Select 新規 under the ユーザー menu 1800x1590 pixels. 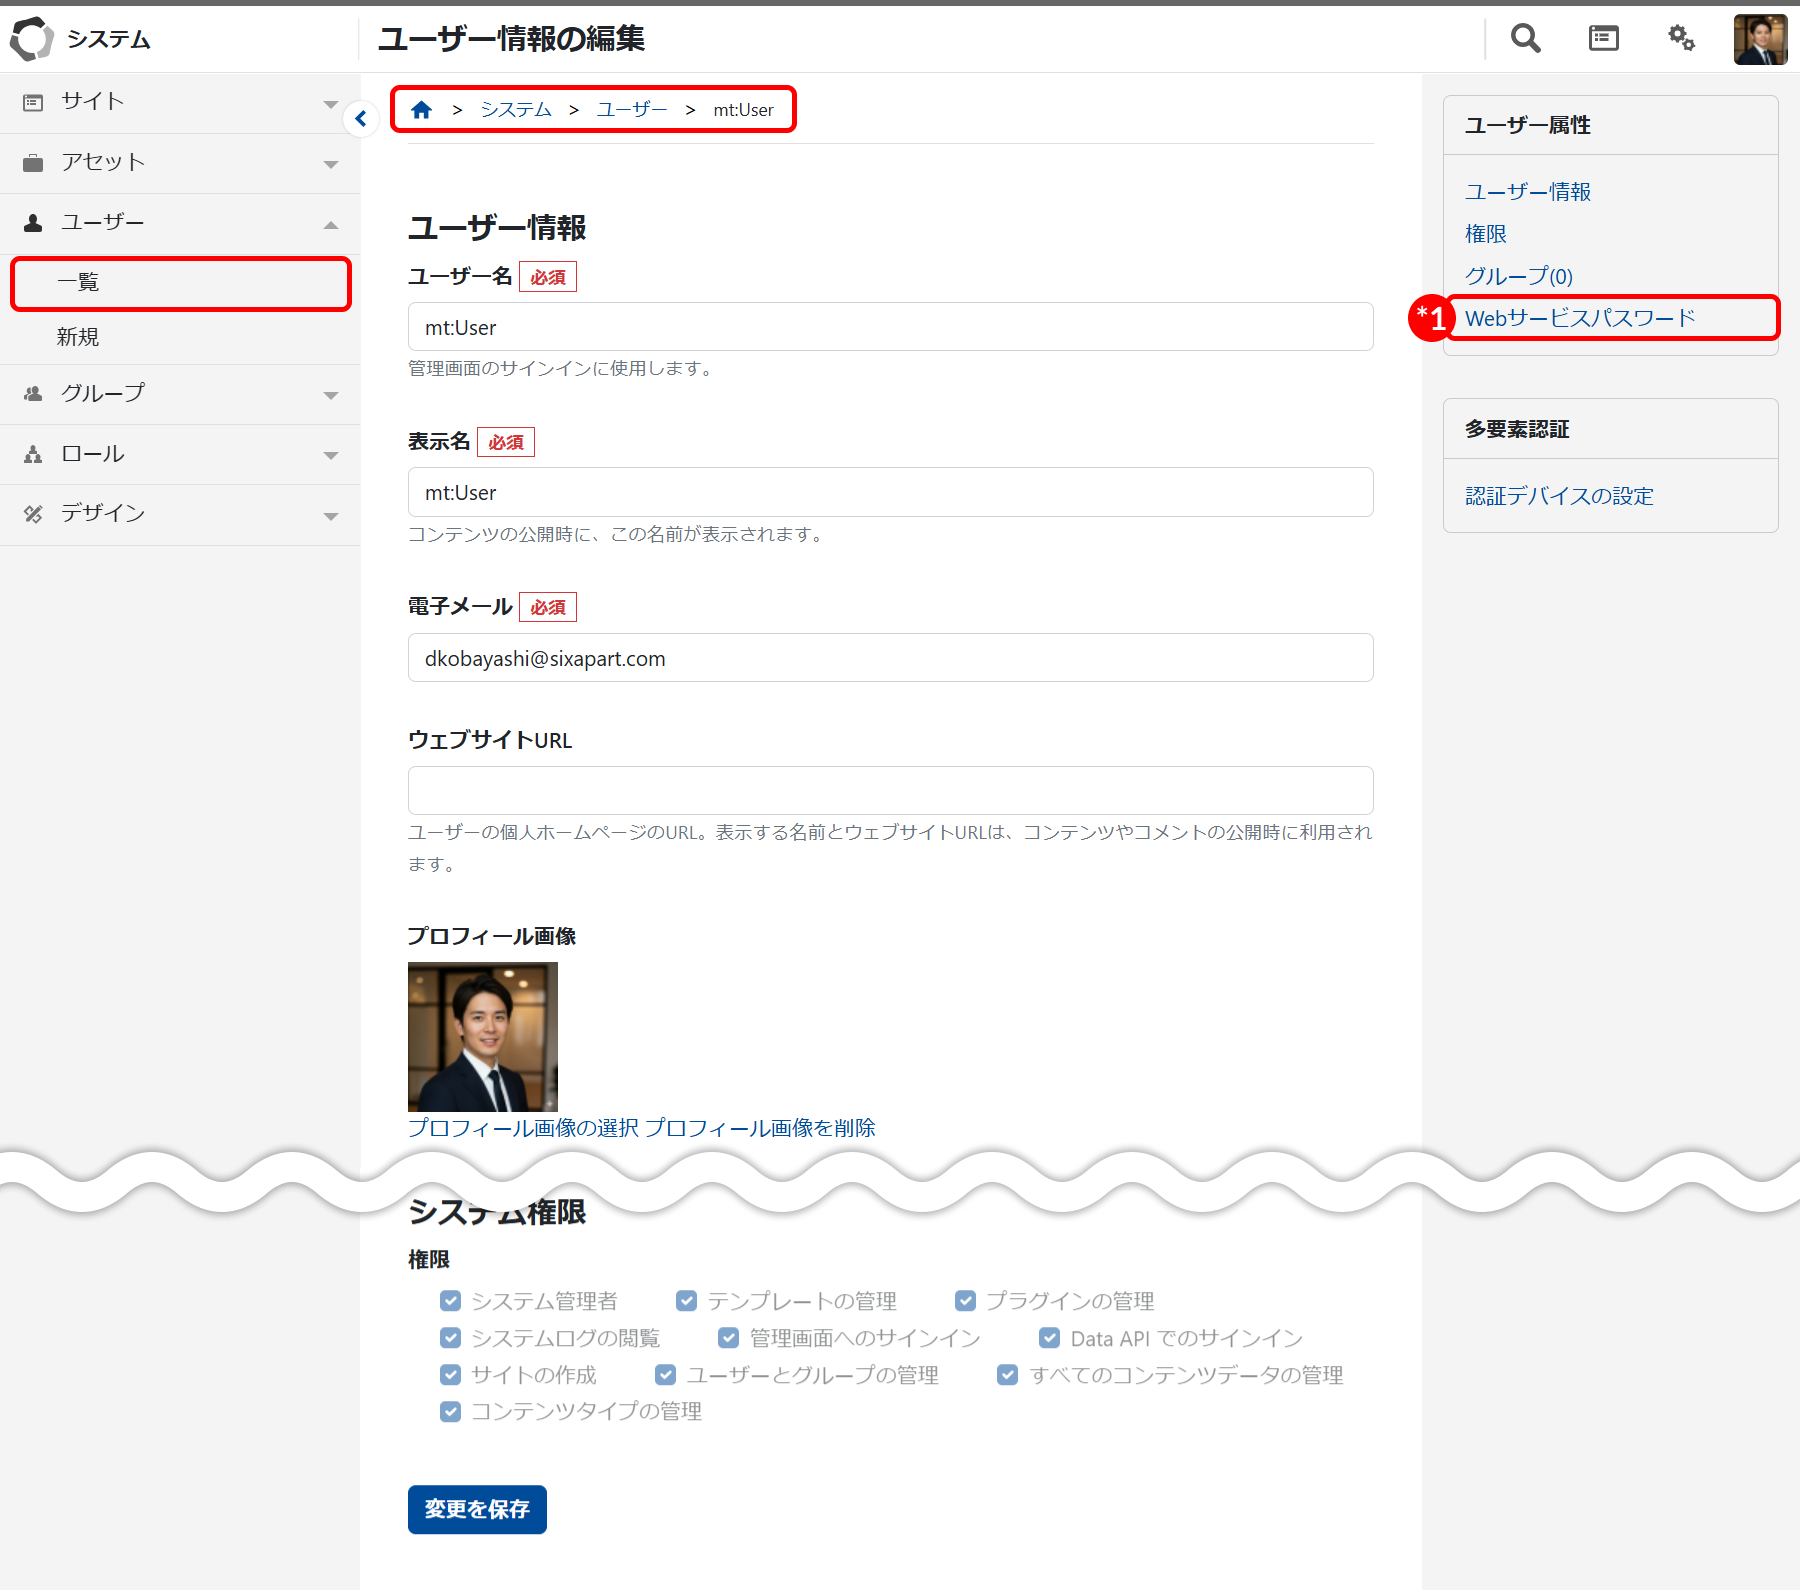click(78, 338)
